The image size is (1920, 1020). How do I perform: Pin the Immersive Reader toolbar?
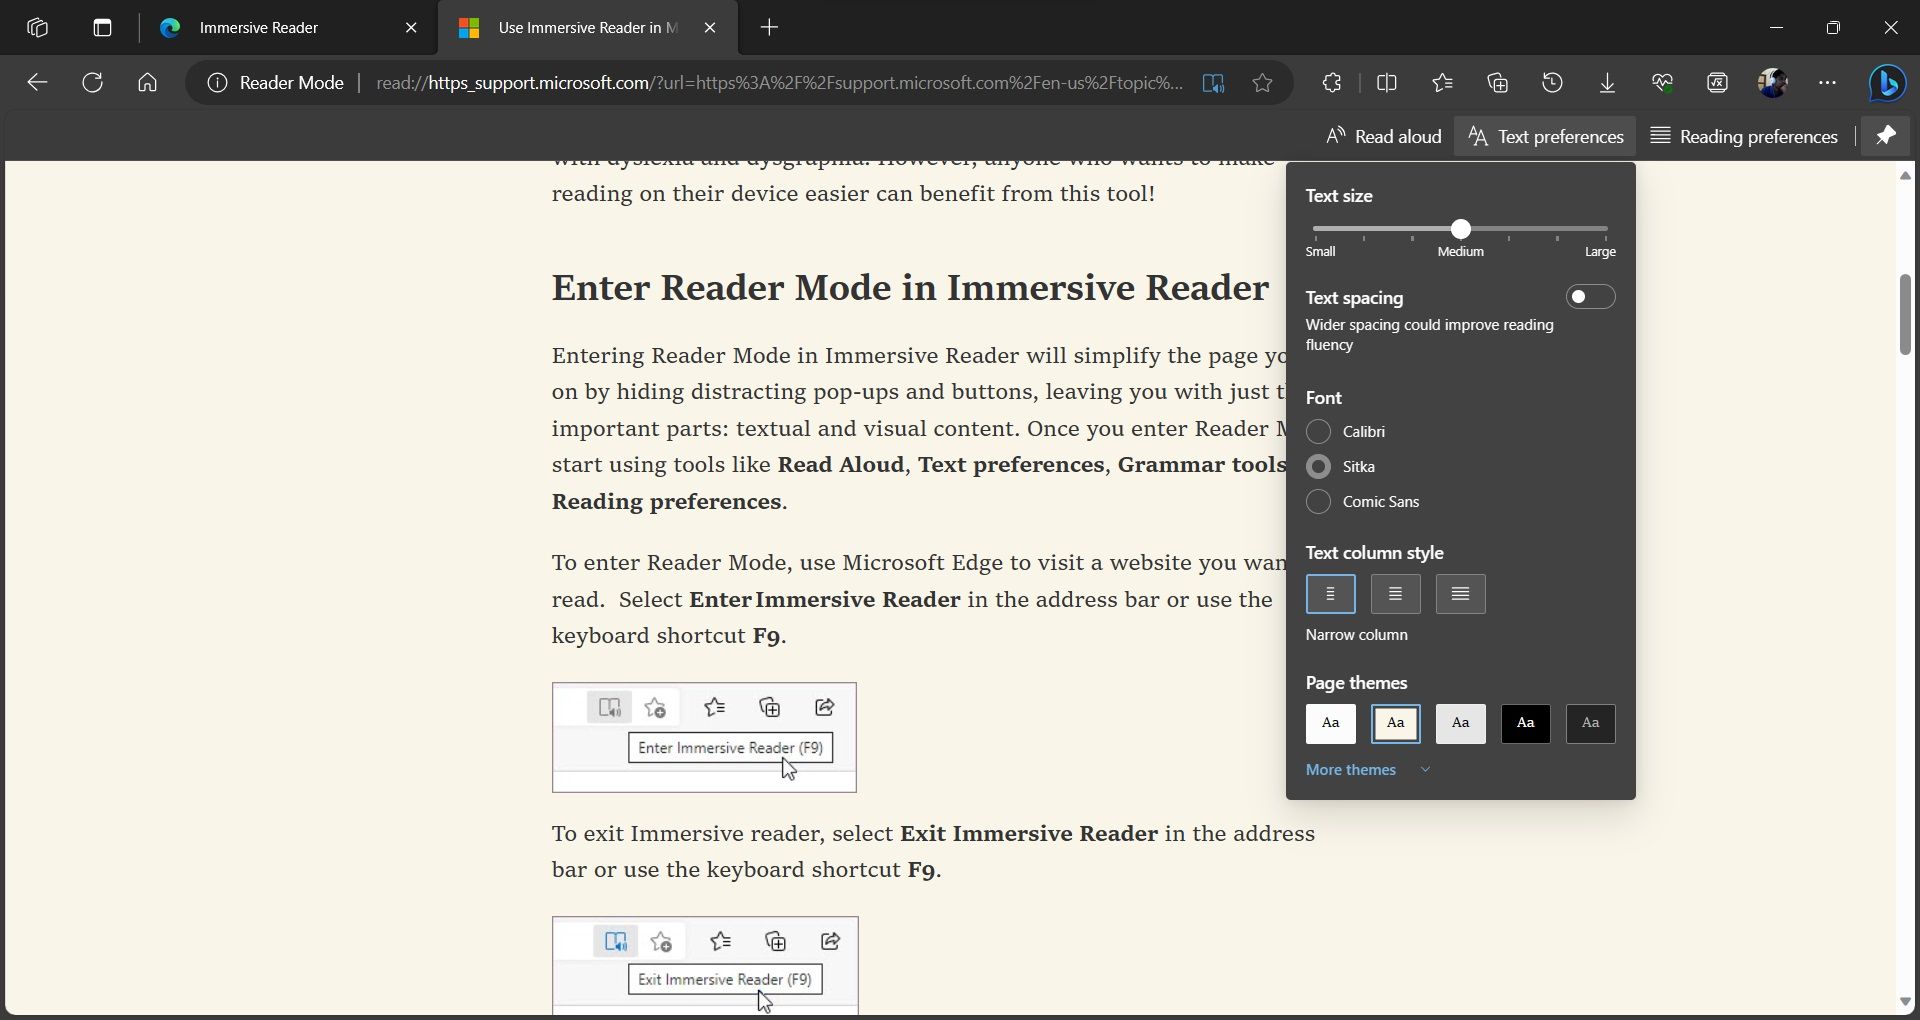1886,136
